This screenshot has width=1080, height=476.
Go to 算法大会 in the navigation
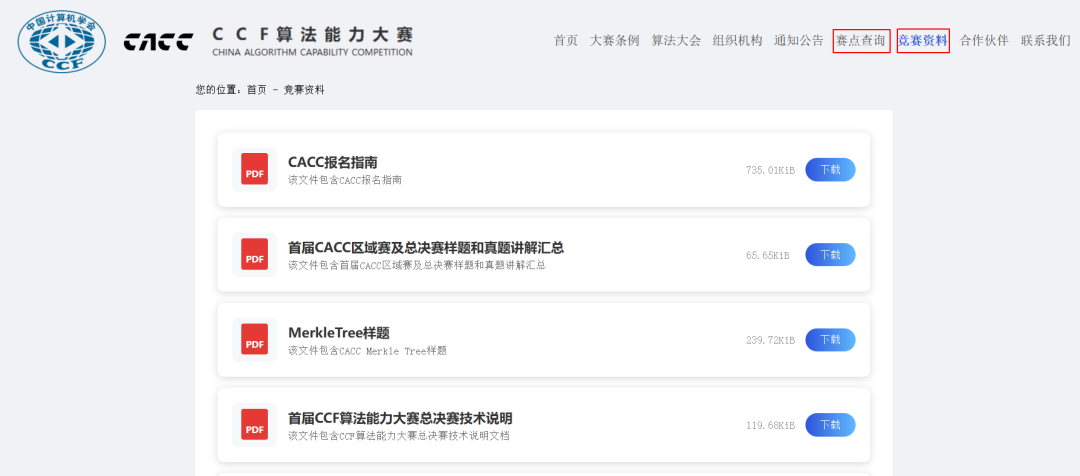tap(676, 41)
